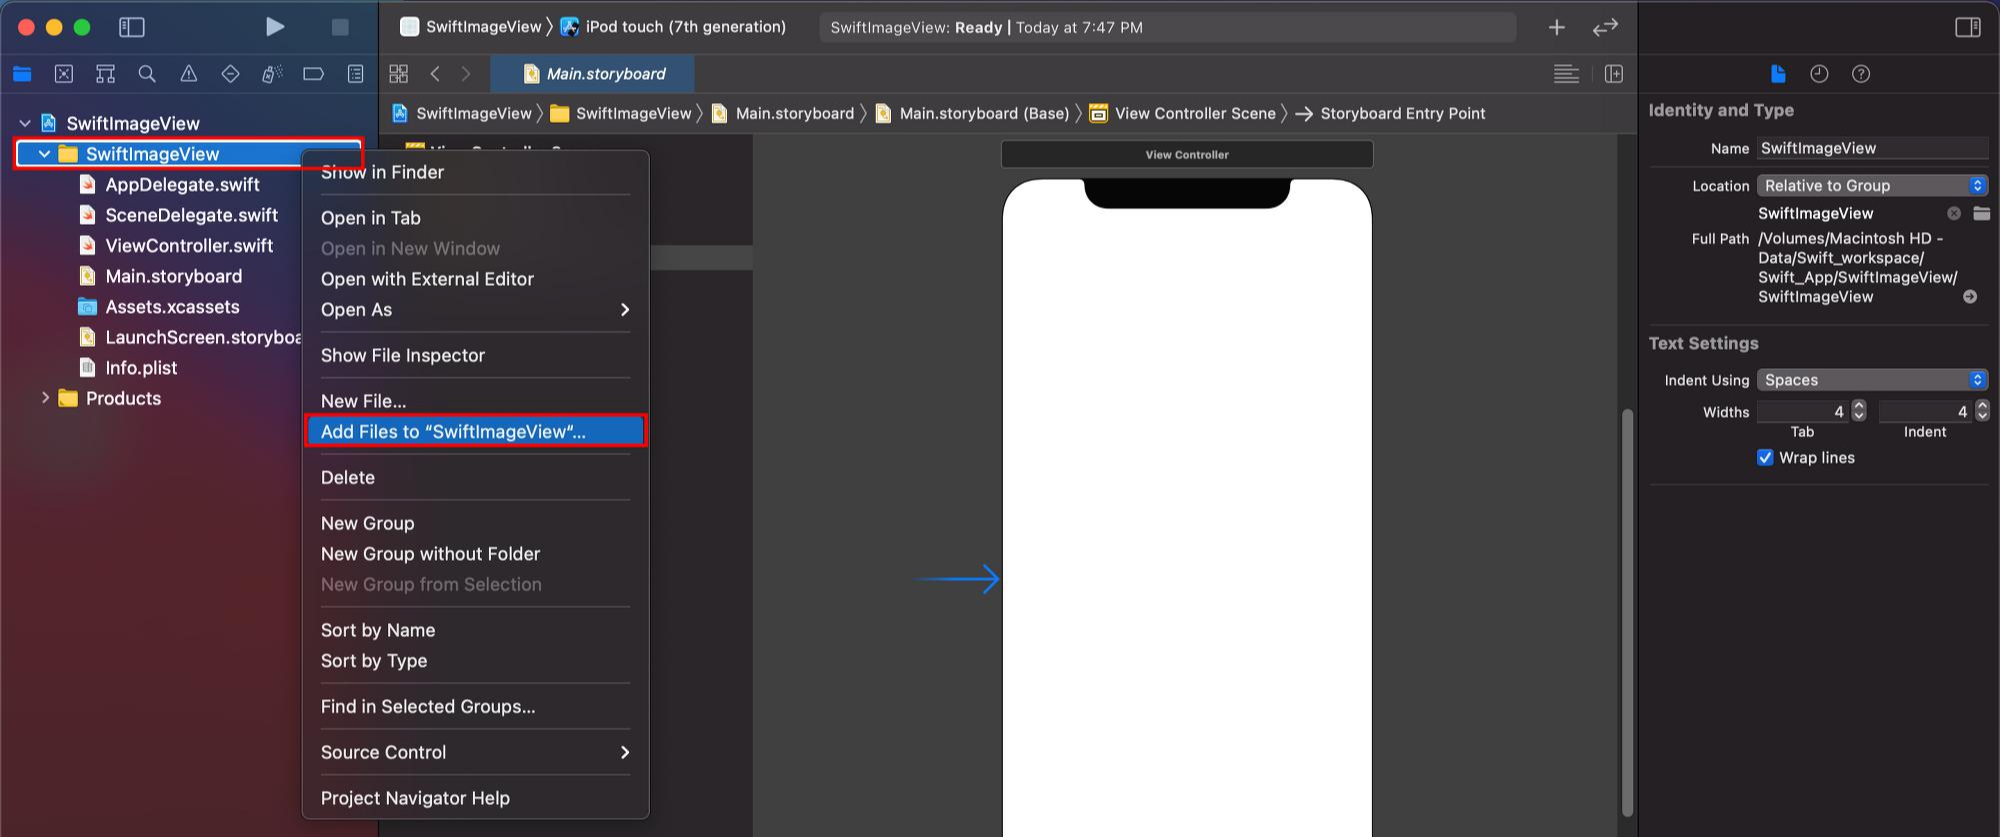The width and height of the screenshot is (2000, 837).
Task: Choose New File… from context menu
Action: (475, 401)
